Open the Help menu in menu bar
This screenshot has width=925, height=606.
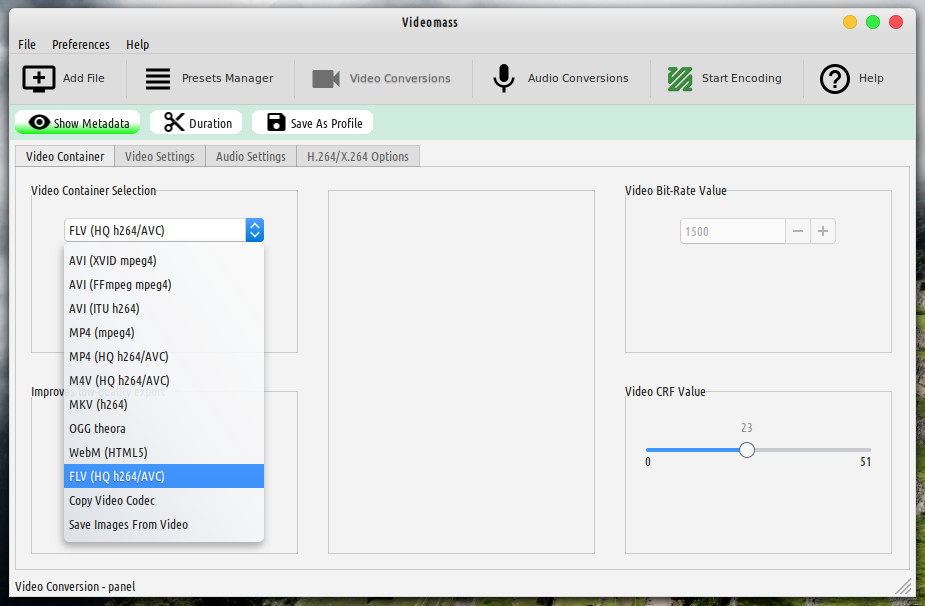(137, 44)
